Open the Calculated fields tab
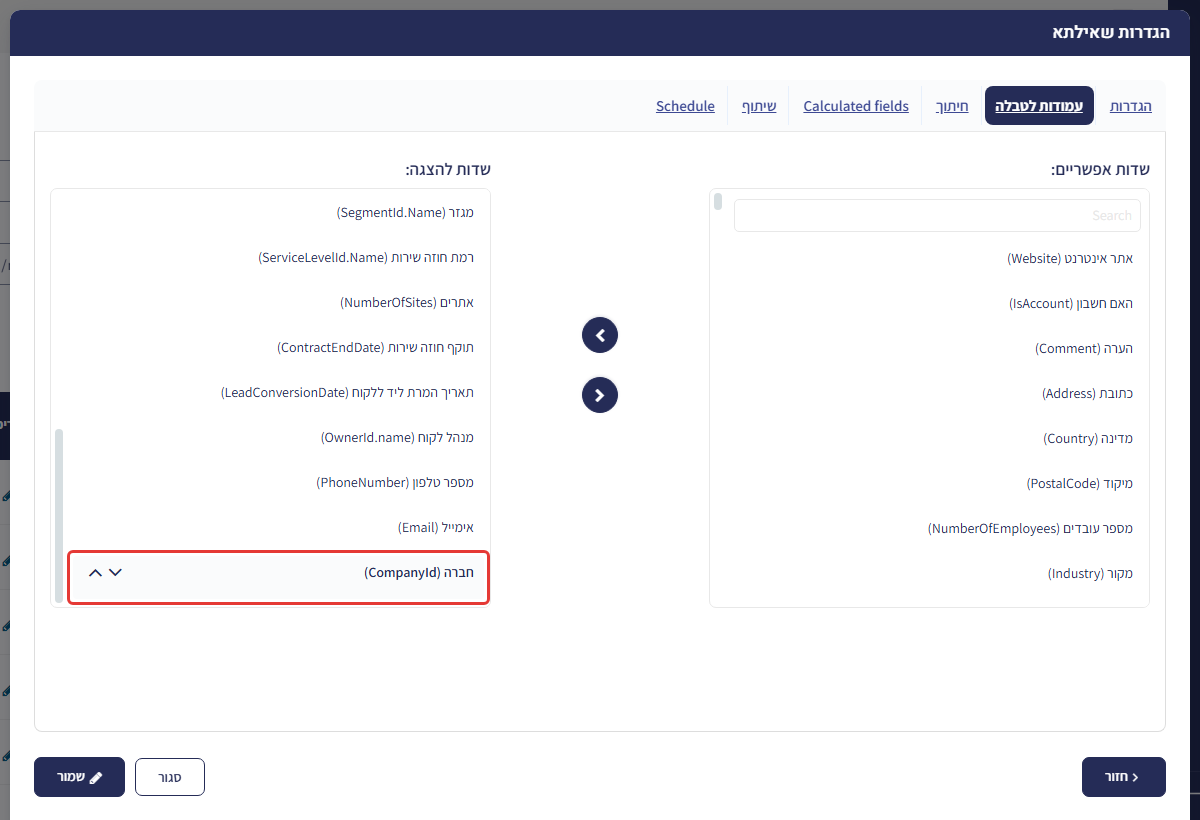The image size is (1200, 820). point(856,106)
